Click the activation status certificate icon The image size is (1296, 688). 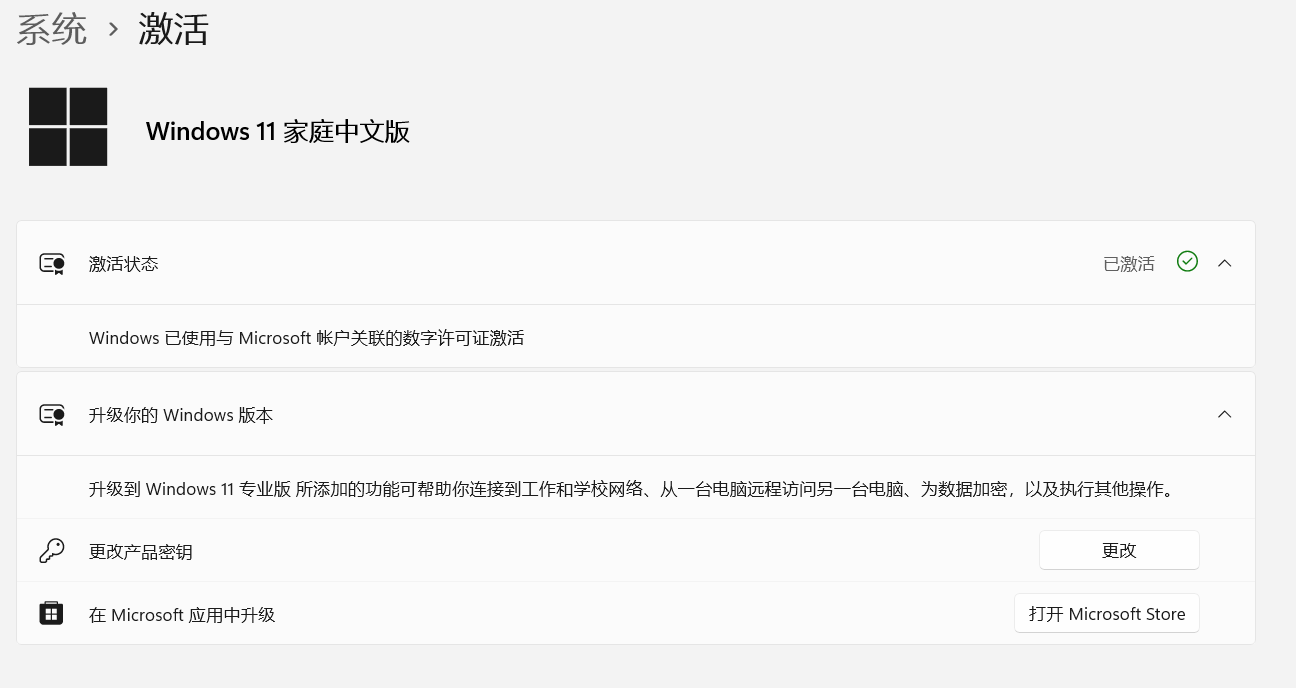pos(52,264)
